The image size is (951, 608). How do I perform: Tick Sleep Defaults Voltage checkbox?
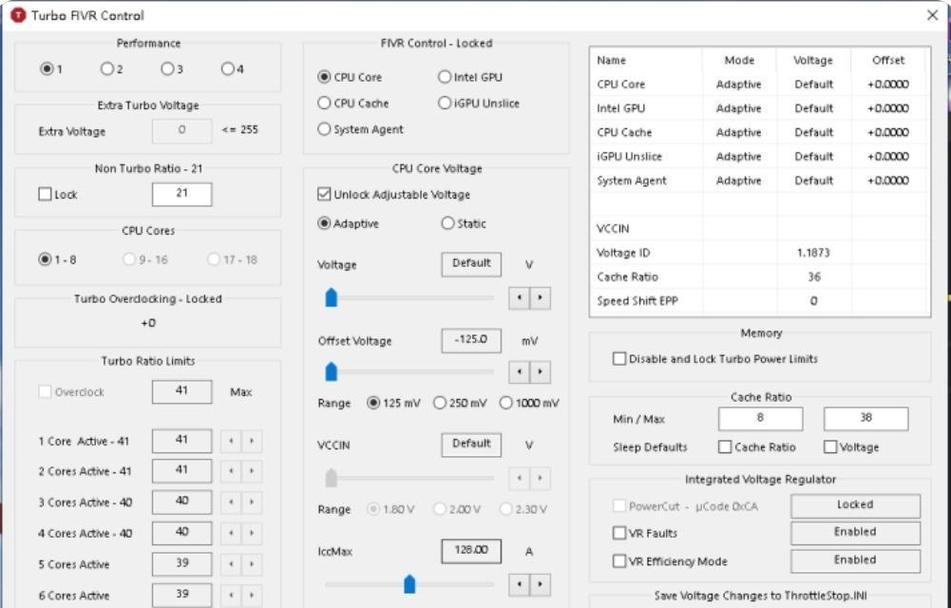point(830,447)
